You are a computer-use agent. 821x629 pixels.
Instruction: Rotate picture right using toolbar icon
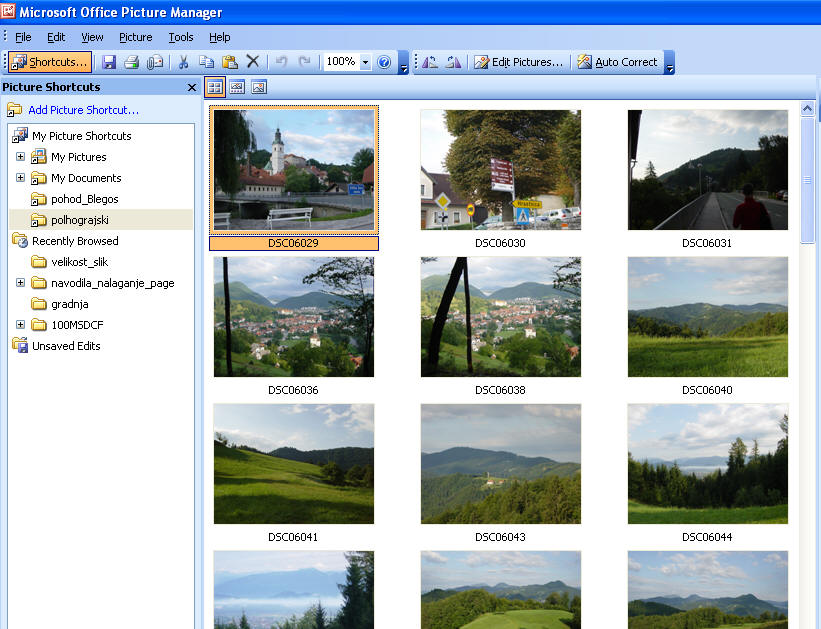(453, 62)
